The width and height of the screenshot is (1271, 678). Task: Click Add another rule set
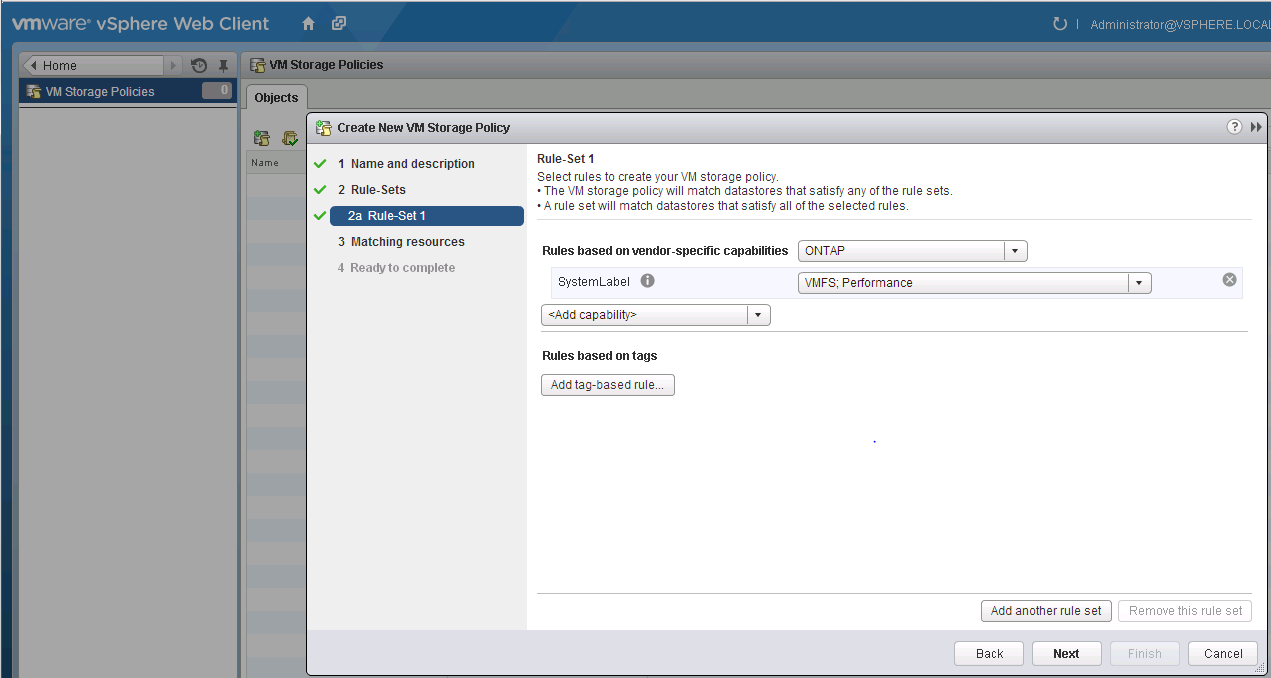point(1046,611)
